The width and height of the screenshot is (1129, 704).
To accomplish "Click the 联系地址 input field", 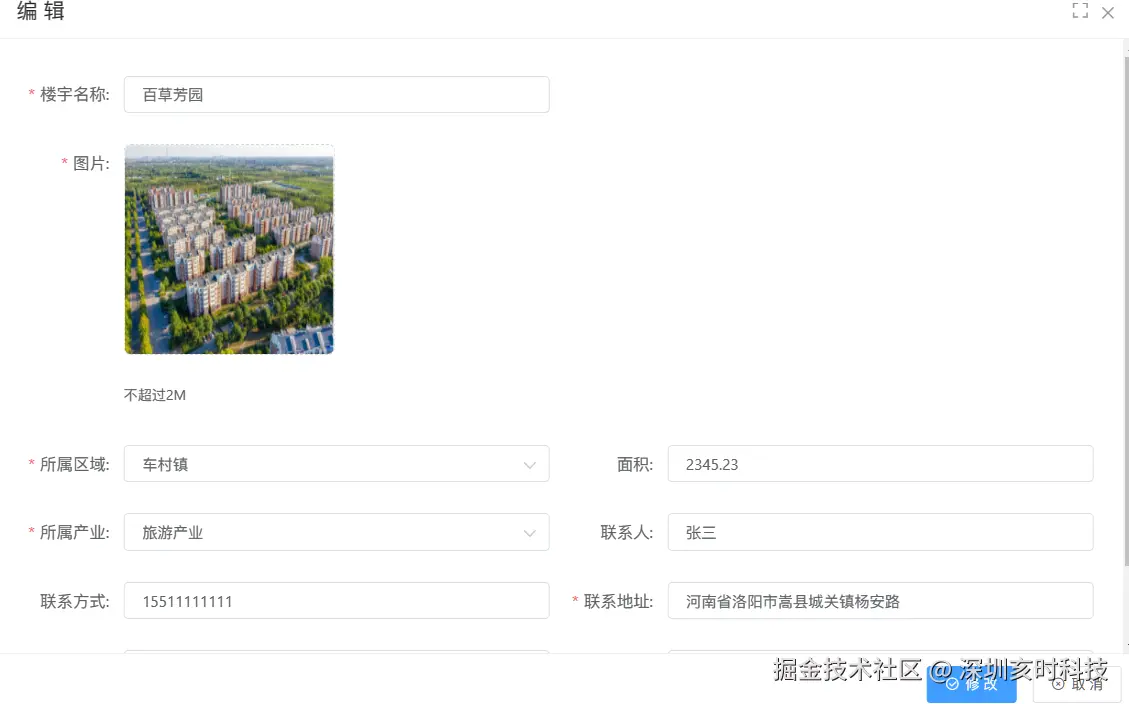I will click(880, 600).
